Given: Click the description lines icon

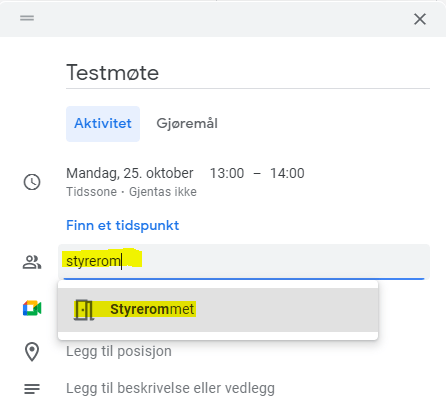Looking at the screenshot, I should [x=32, y=389].
